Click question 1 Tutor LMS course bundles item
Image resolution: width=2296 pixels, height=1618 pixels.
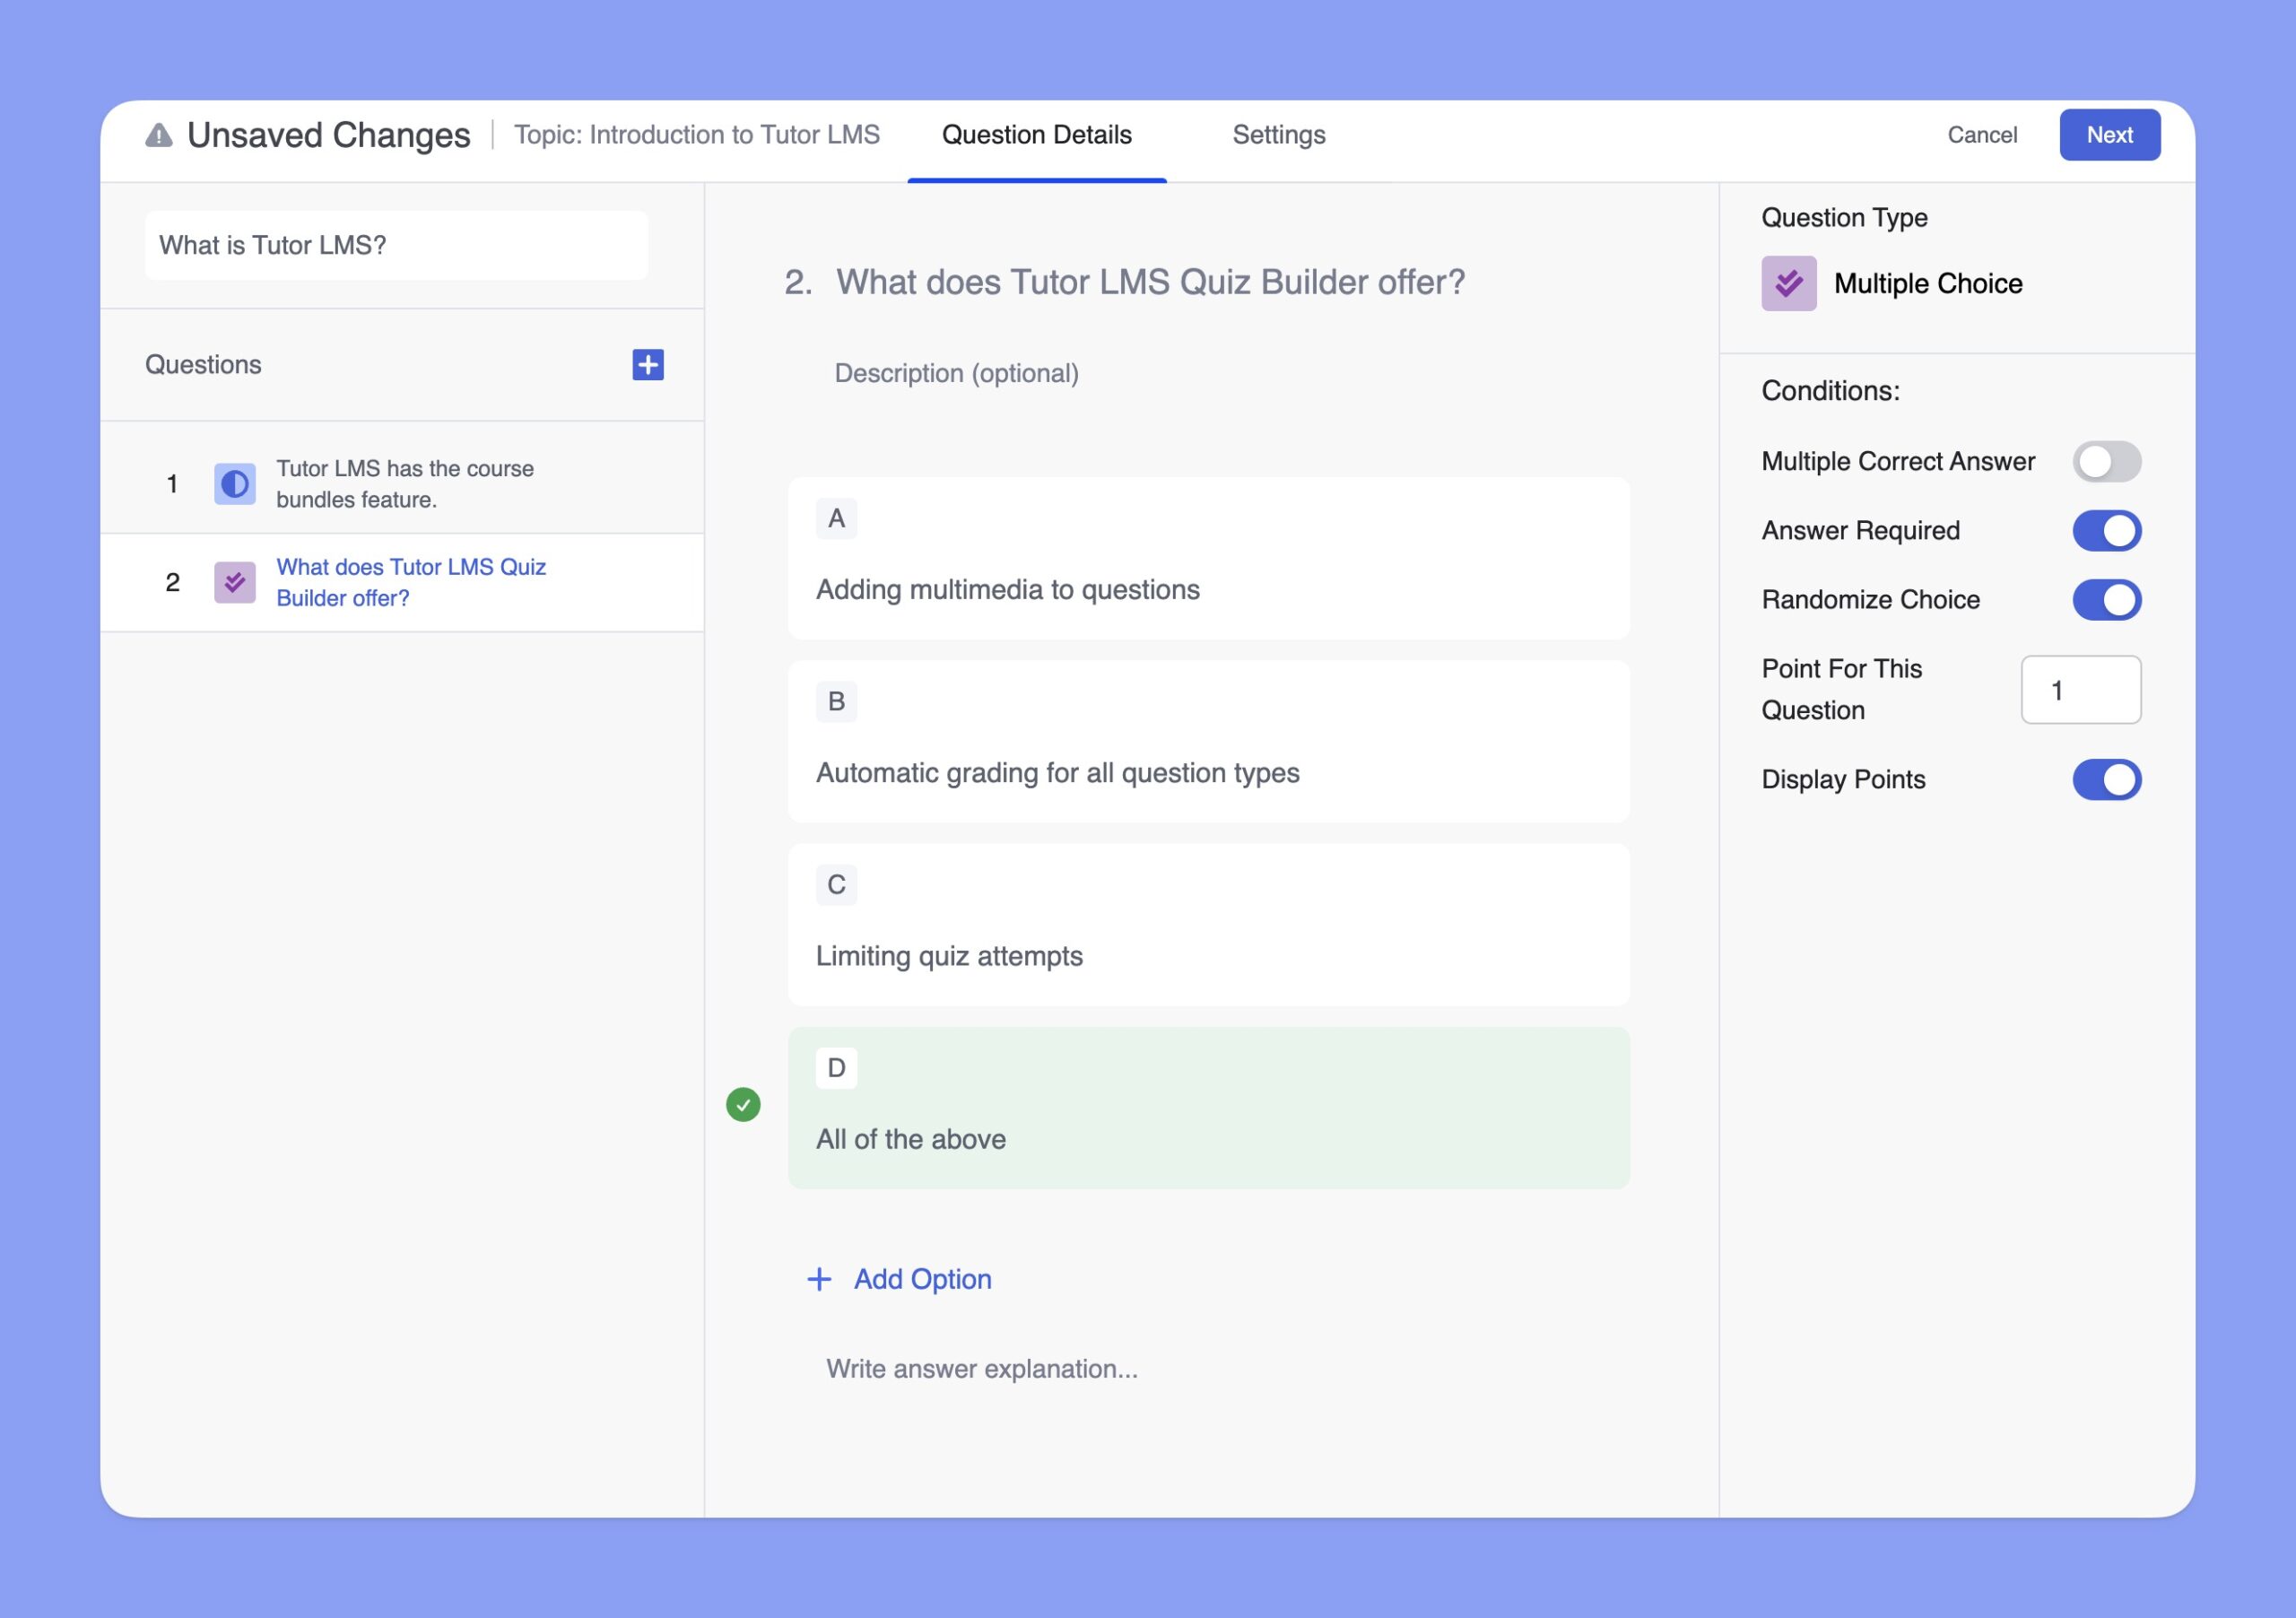point(403,483)
